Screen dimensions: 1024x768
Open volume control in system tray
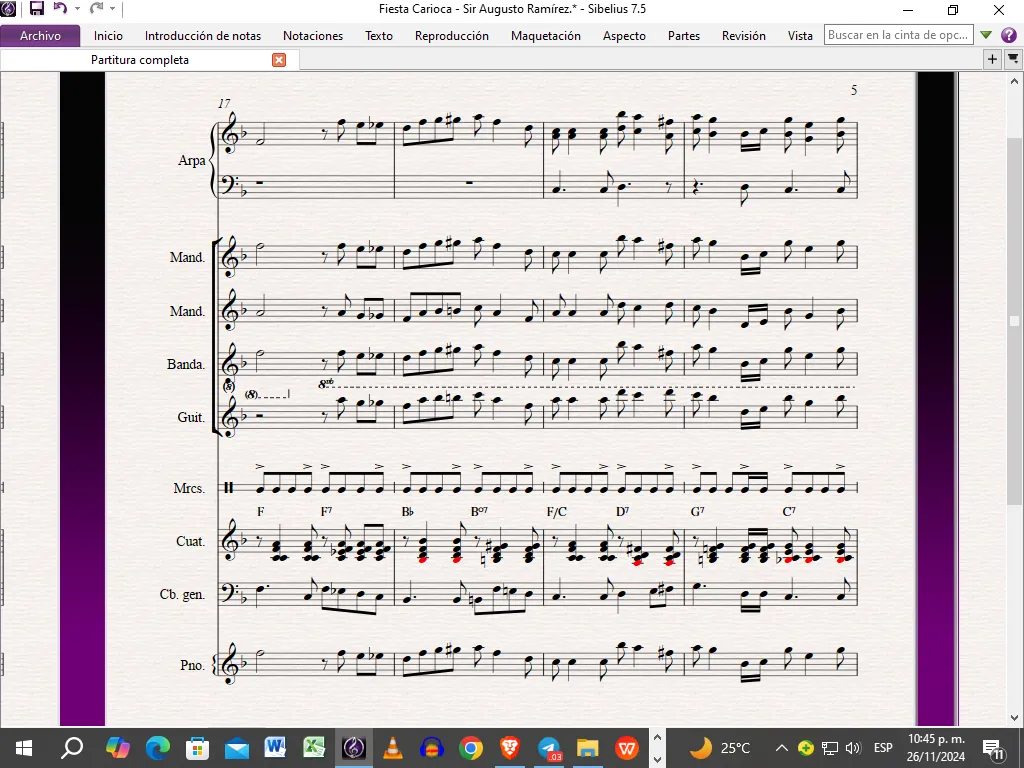[853, 748]
